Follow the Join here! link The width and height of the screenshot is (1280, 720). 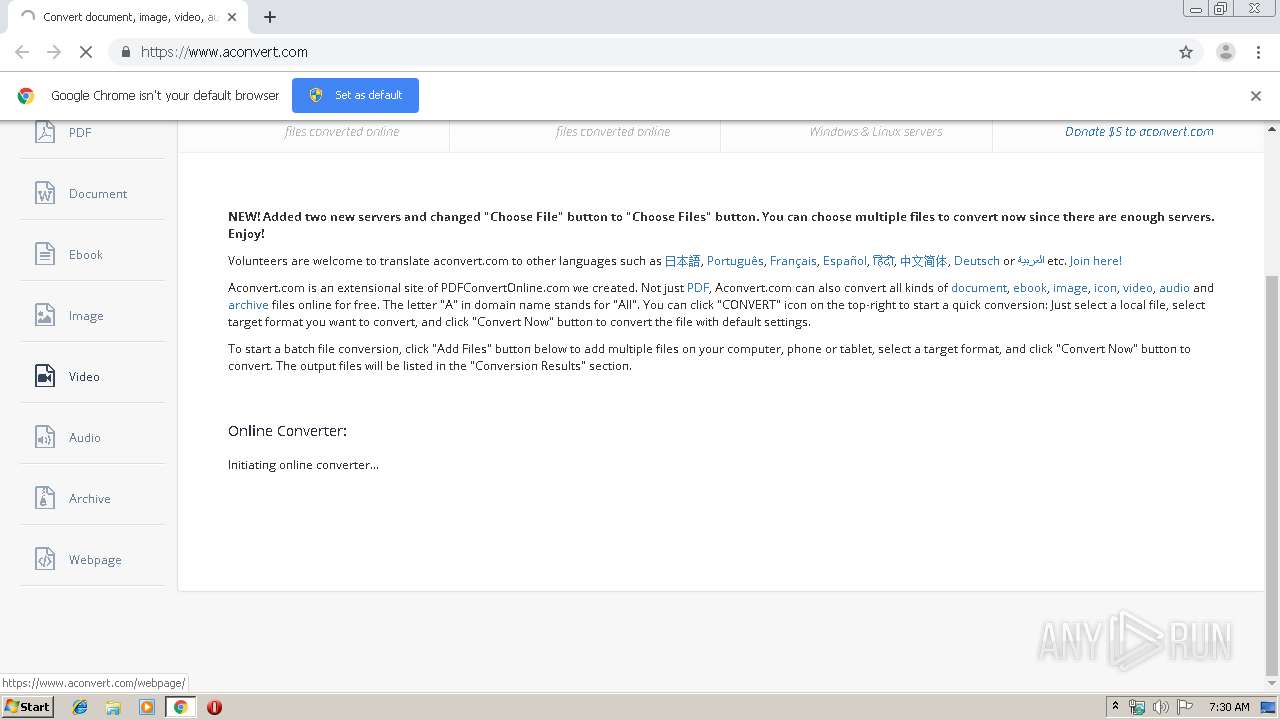pyautogui.click(x=1096, y=261)
